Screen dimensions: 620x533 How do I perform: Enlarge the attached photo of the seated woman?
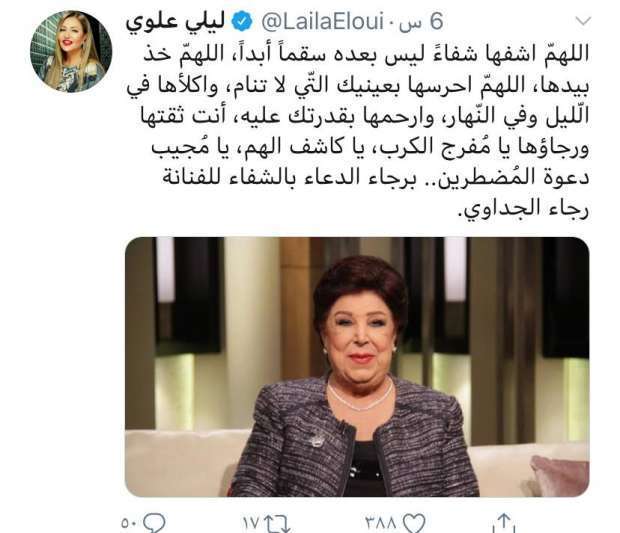coord(357,367)
